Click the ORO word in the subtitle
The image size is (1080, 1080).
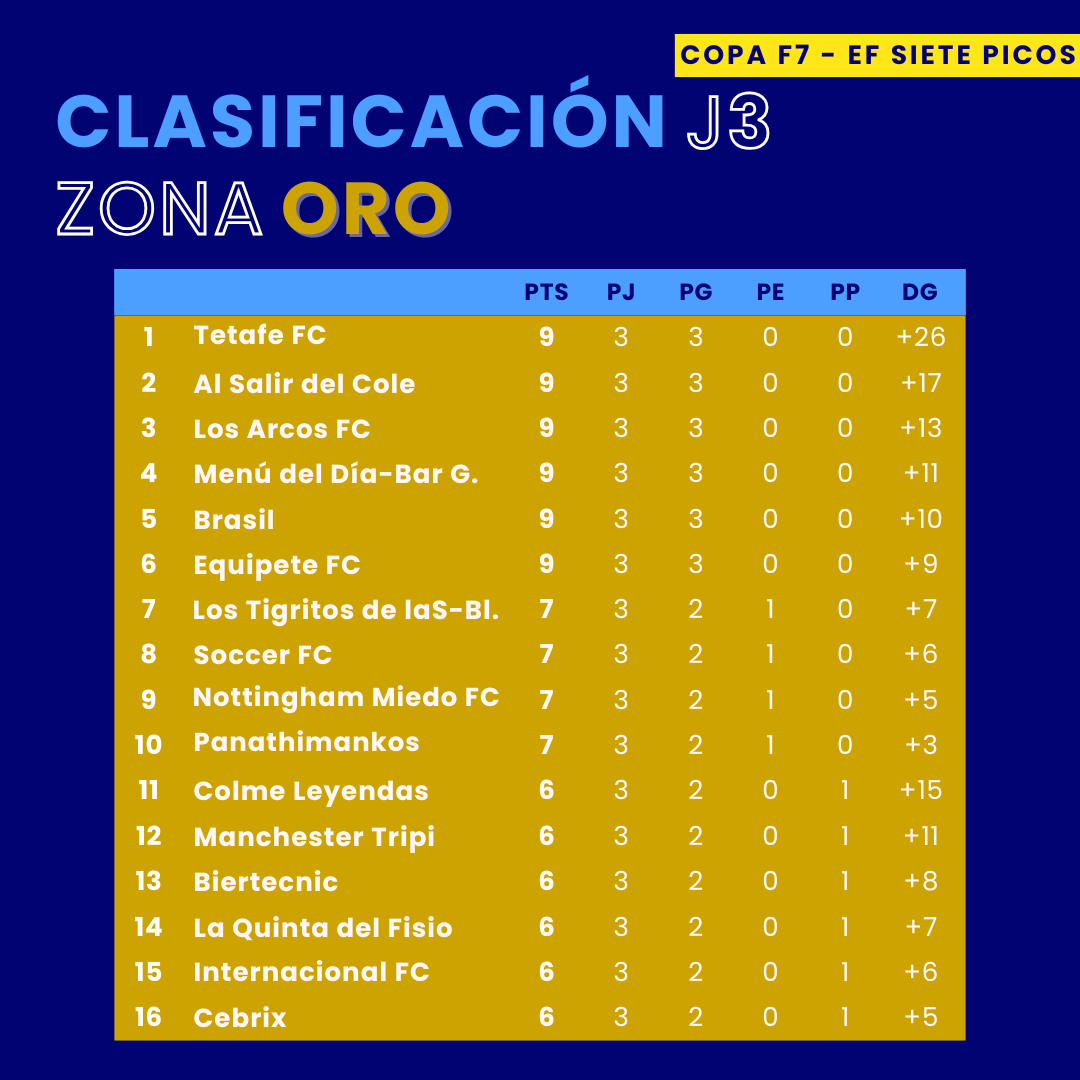pyautogui.click(x=365, y=211)
